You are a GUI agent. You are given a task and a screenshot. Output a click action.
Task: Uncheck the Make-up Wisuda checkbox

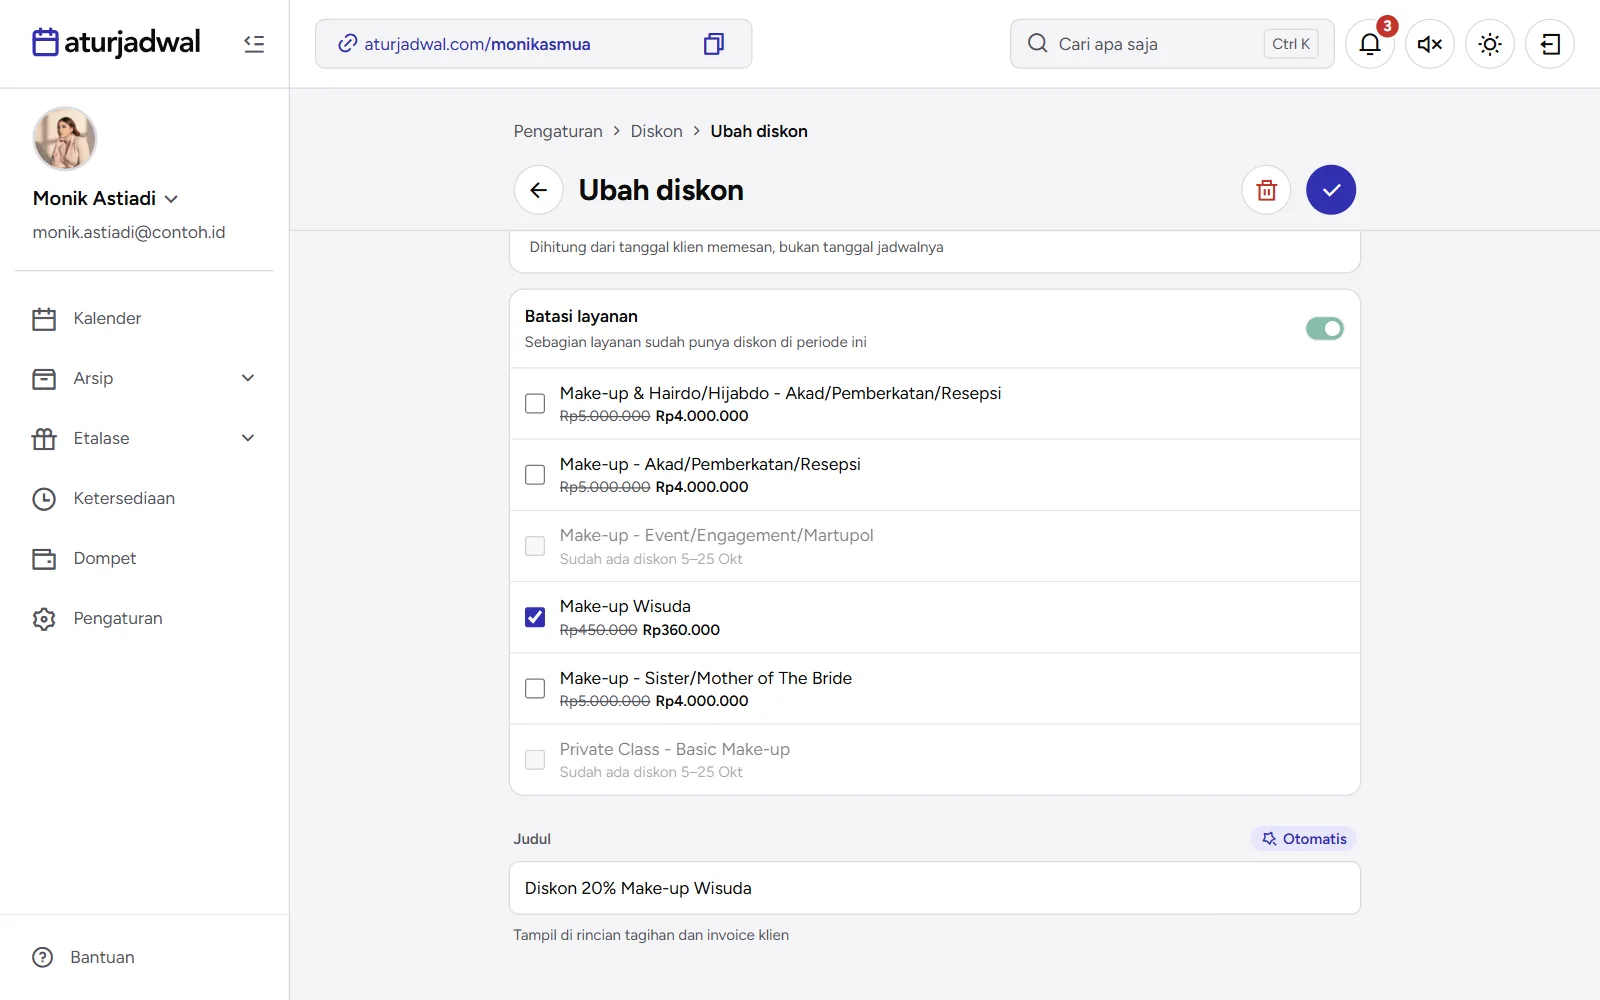[x=535, y=617]
